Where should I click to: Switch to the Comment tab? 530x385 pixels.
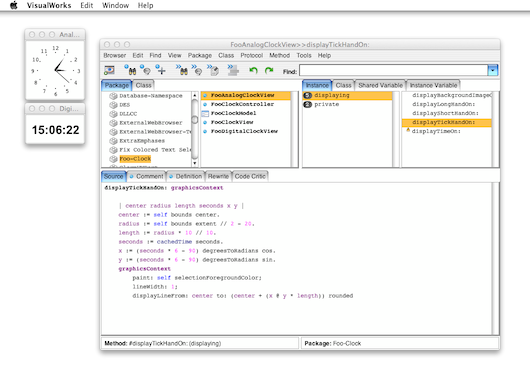coord(146,176)
